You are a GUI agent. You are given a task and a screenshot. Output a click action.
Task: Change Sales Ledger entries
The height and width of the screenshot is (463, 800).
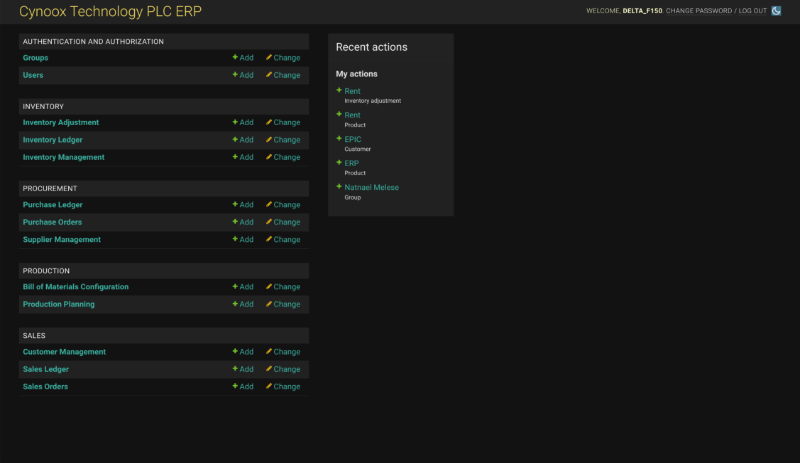pos(283,369)
